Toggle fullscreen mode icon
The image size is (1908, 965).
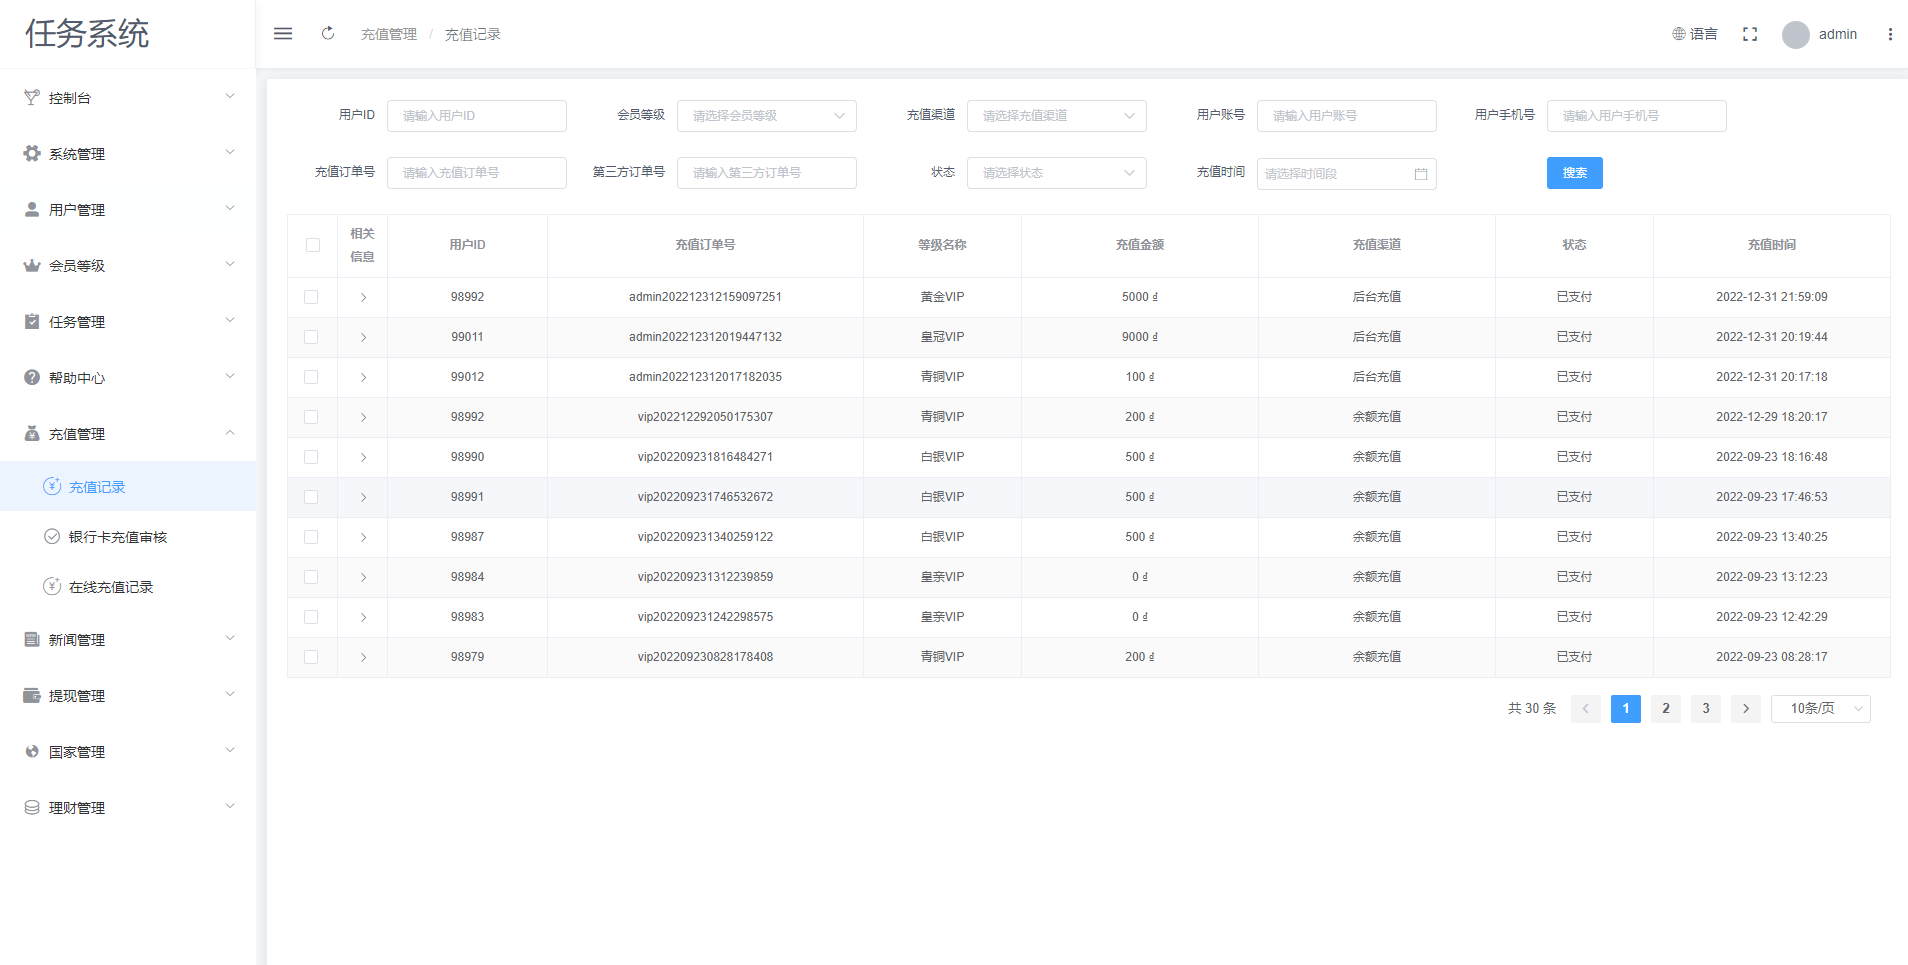pyautogui.click(x=1750, y=34)
